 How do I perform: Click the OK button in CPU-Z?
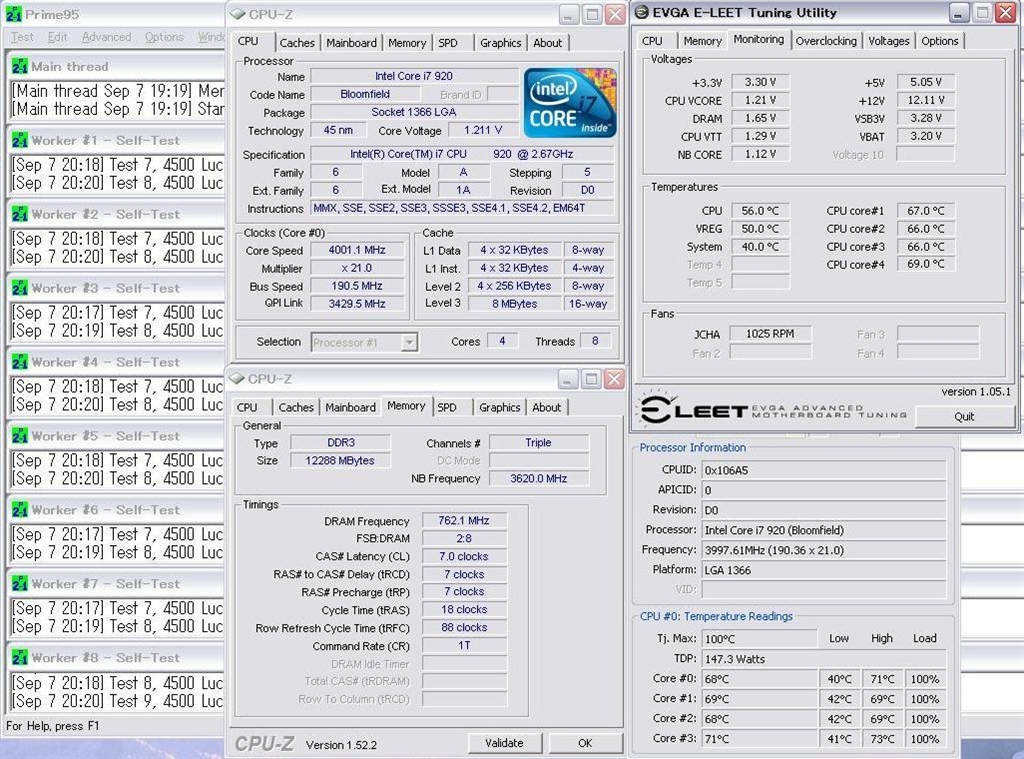[585, 743]
